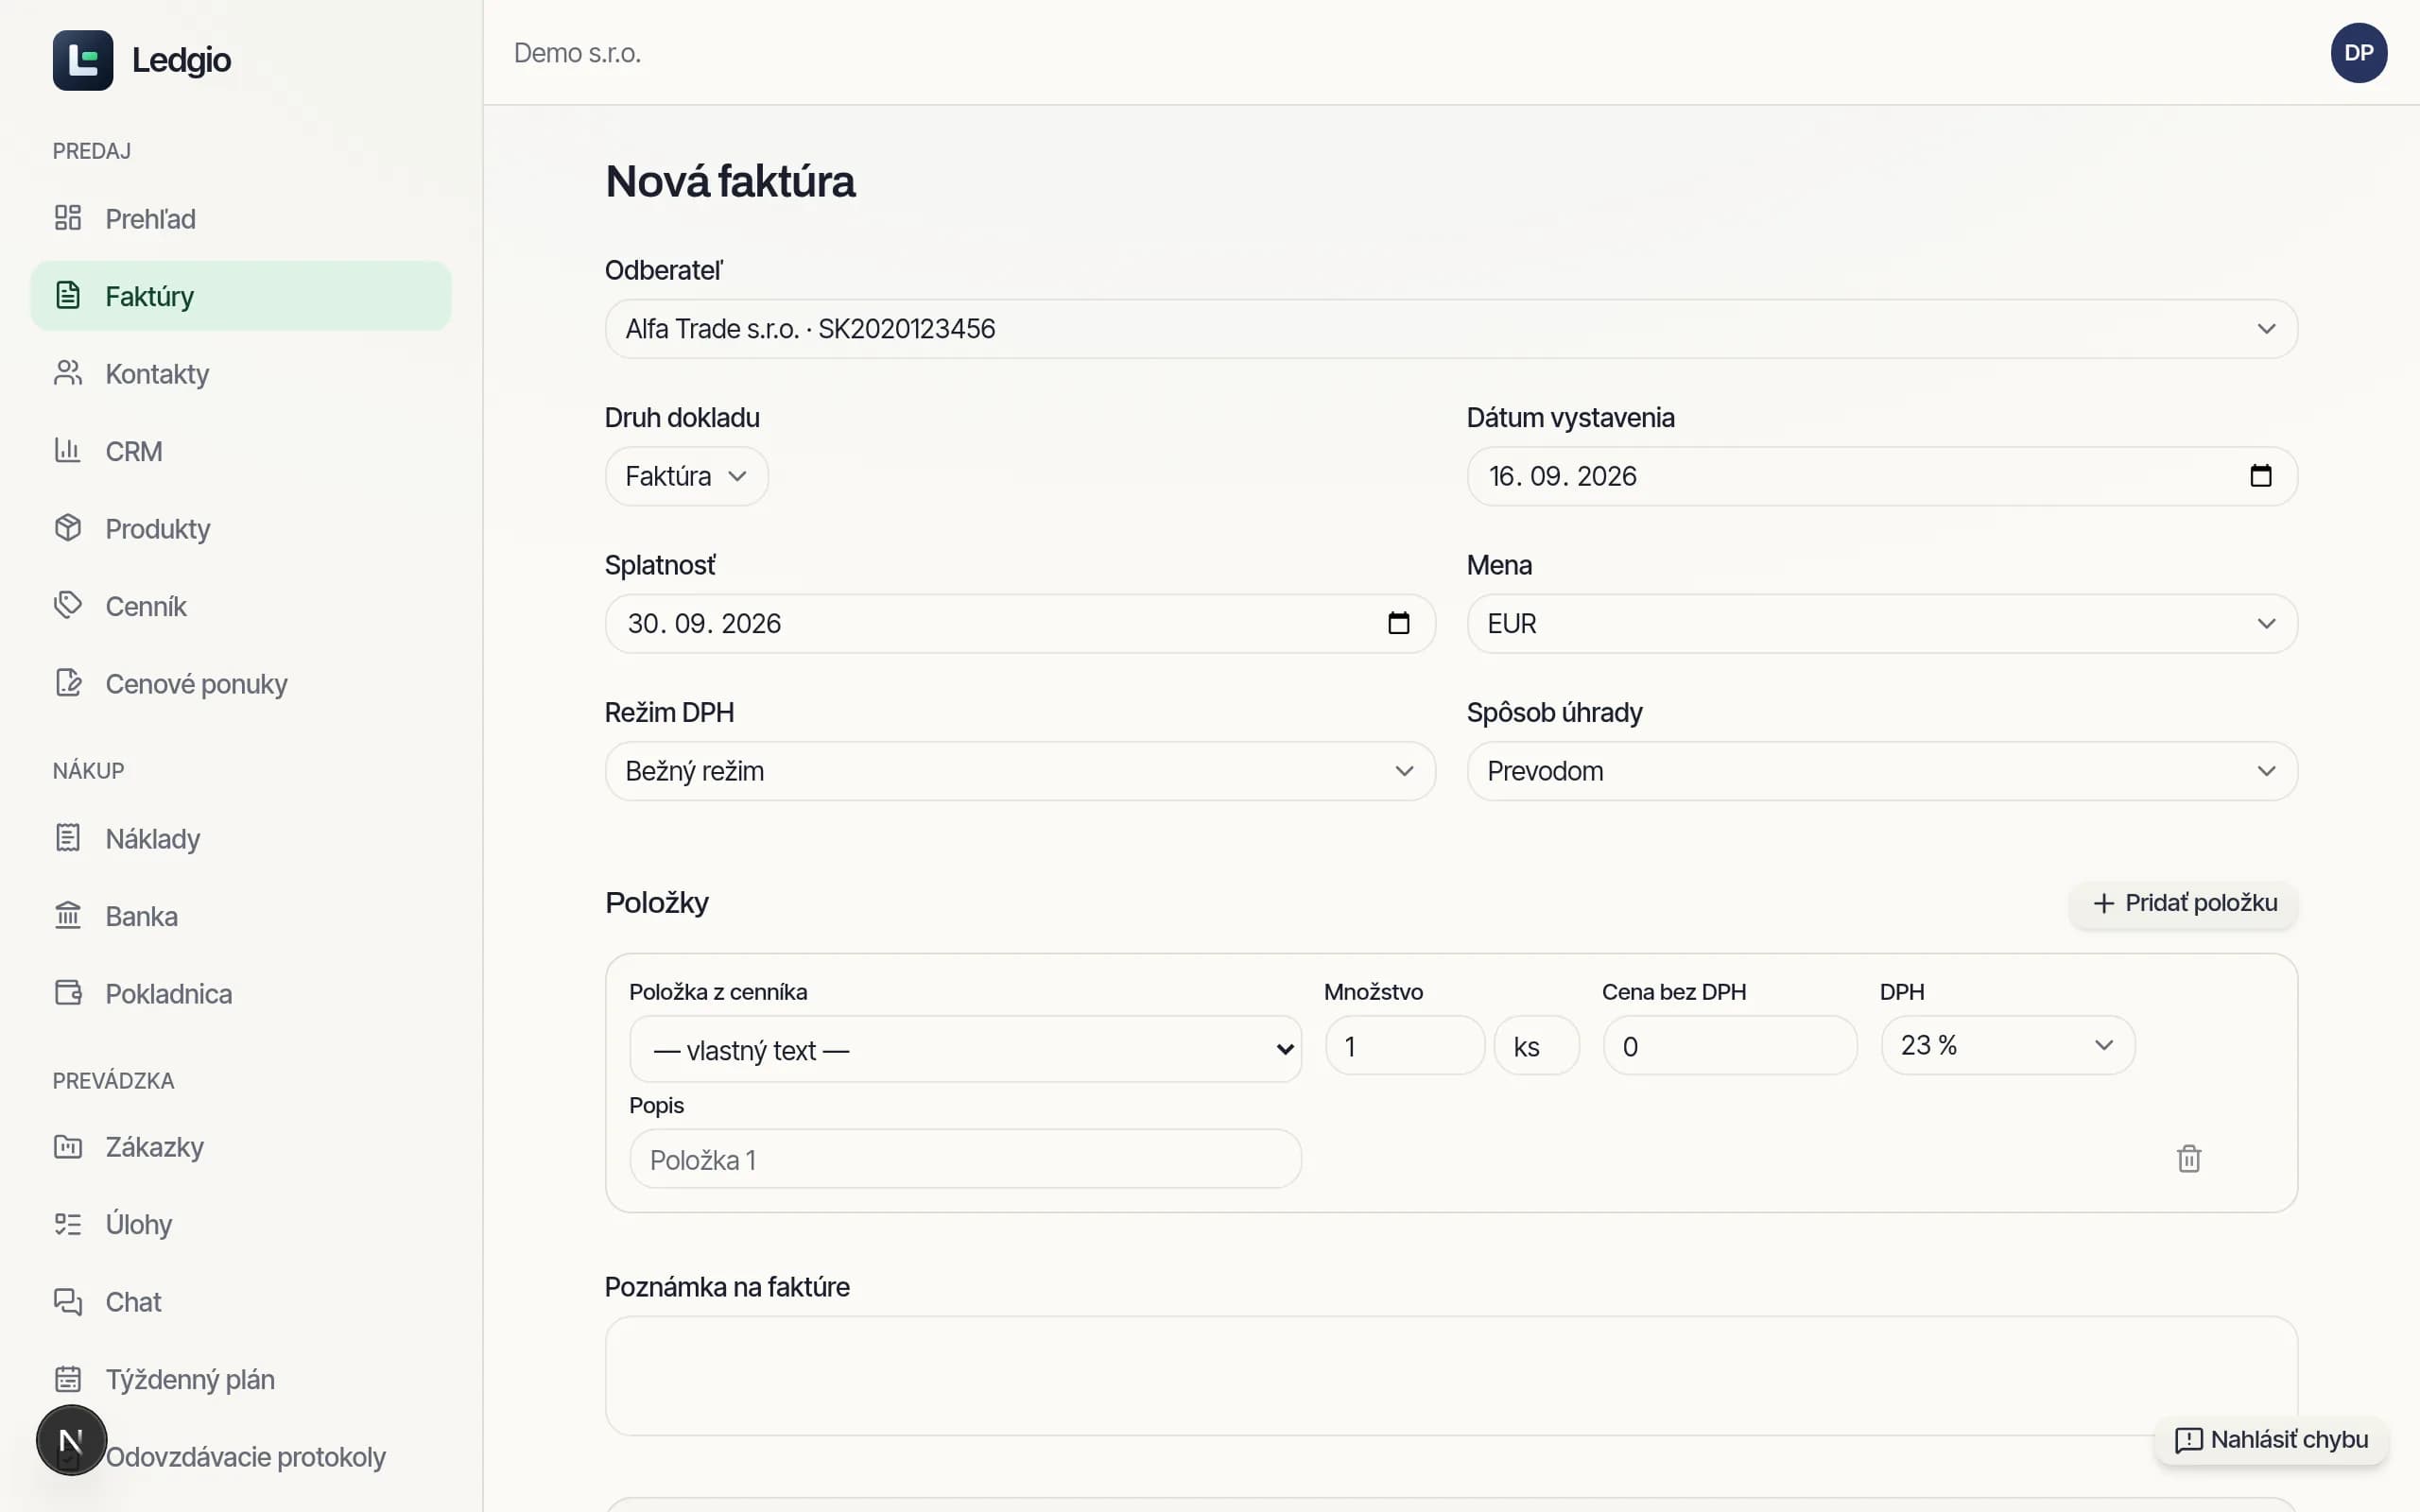
Task: Click the Produkty box icon
Action: point(68,528)
